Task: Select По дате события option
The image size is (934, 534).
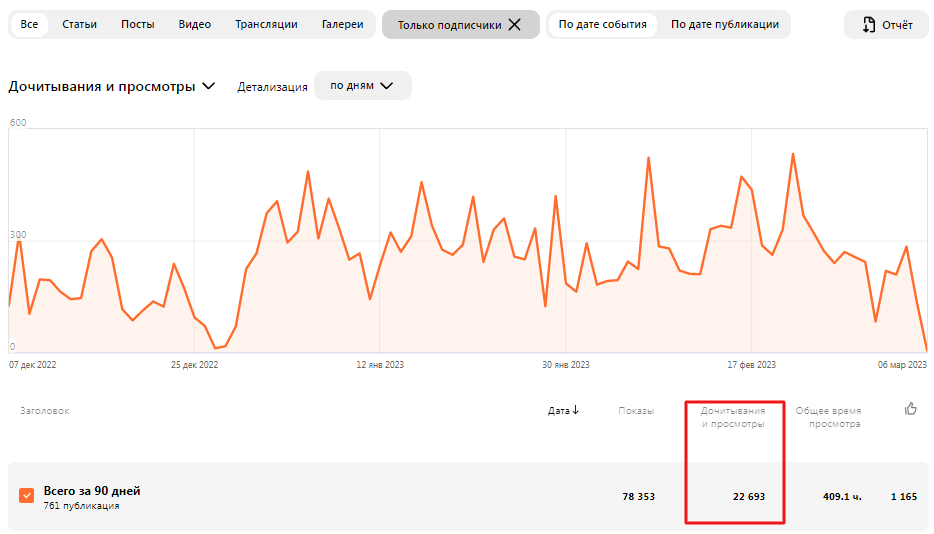Action: [602, 24]
